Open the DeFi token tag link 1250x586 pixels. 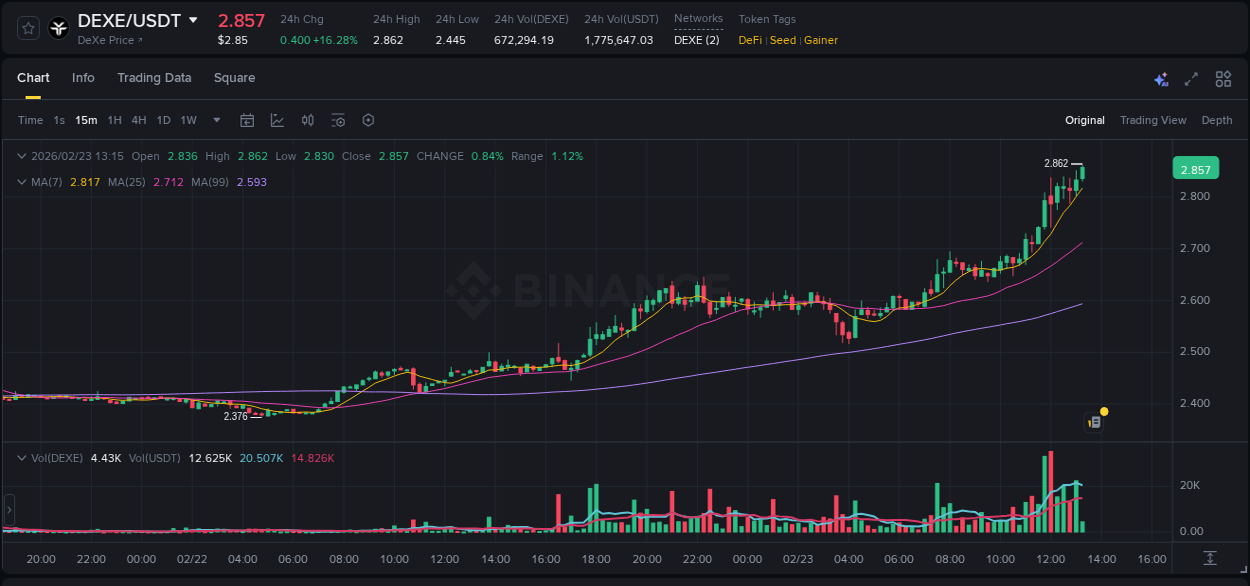tap(749, 40)
